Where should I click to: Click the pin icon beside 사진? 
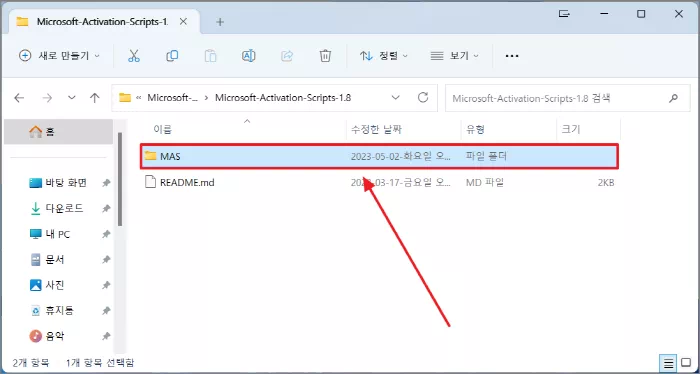click(106, 285)
